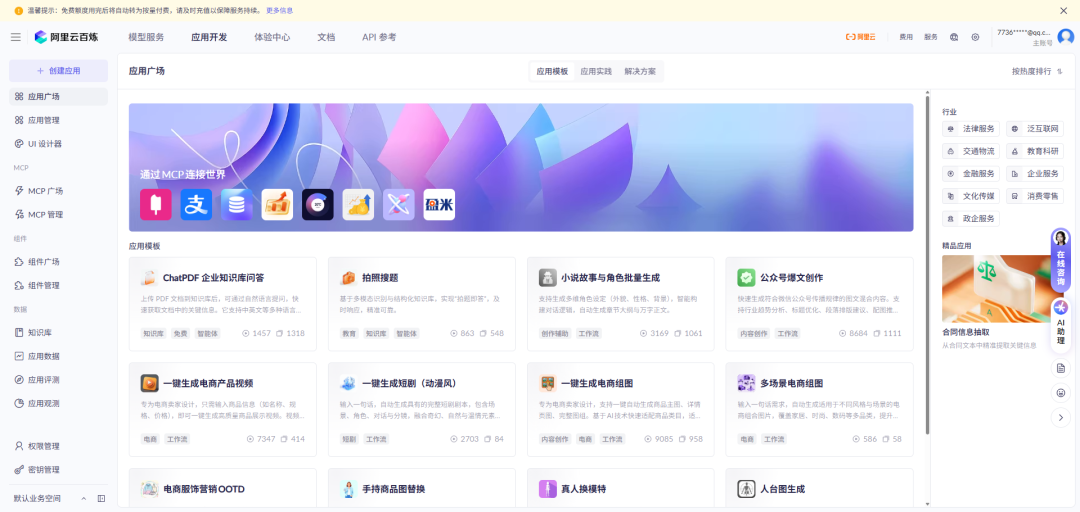This screenshot has height=512, width=1080.
Task: Expand the floating panel right-arrow button
Action: [x=1061, y=417]
